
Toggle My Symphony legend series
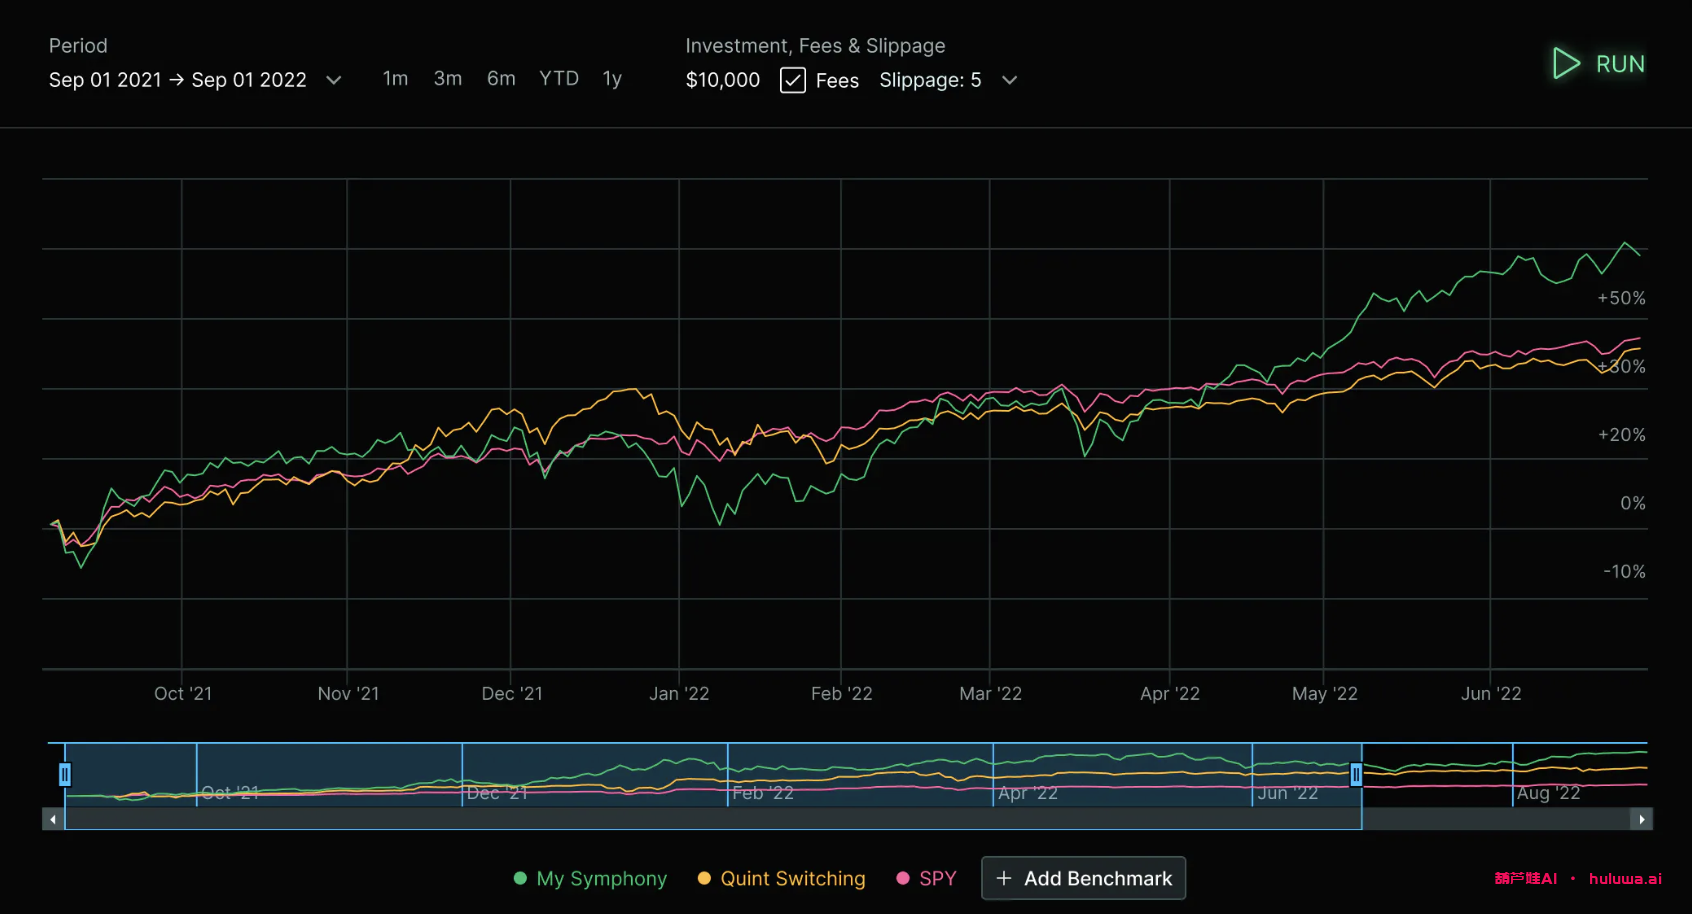(x=590, y=878)
